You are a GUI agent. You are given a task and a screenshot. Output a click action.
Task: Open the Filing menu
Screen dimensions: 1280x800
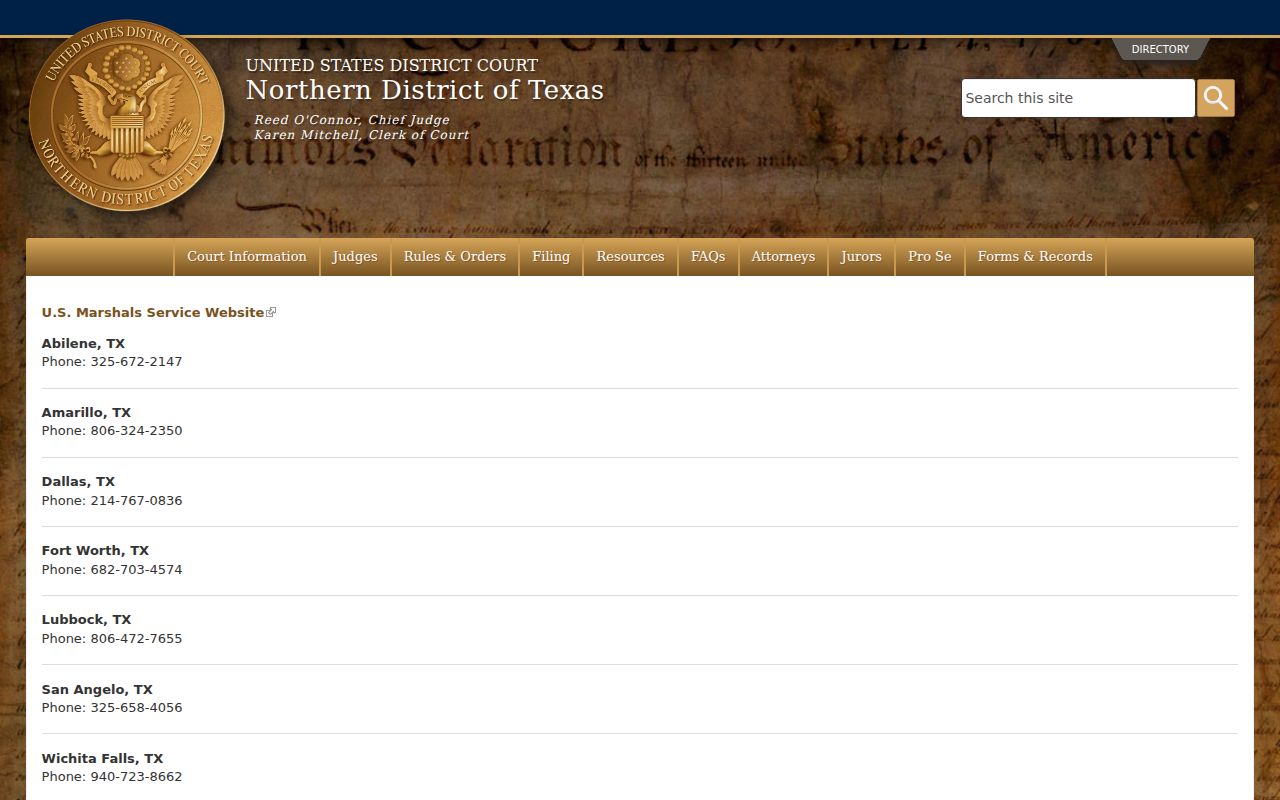click(551, 257)
